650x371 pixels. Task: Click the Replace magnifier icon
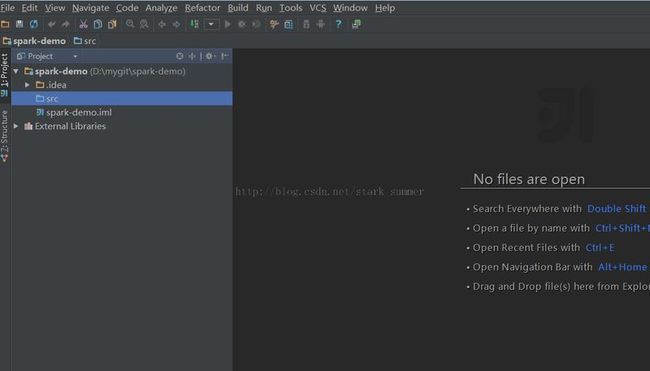[144, 24]
